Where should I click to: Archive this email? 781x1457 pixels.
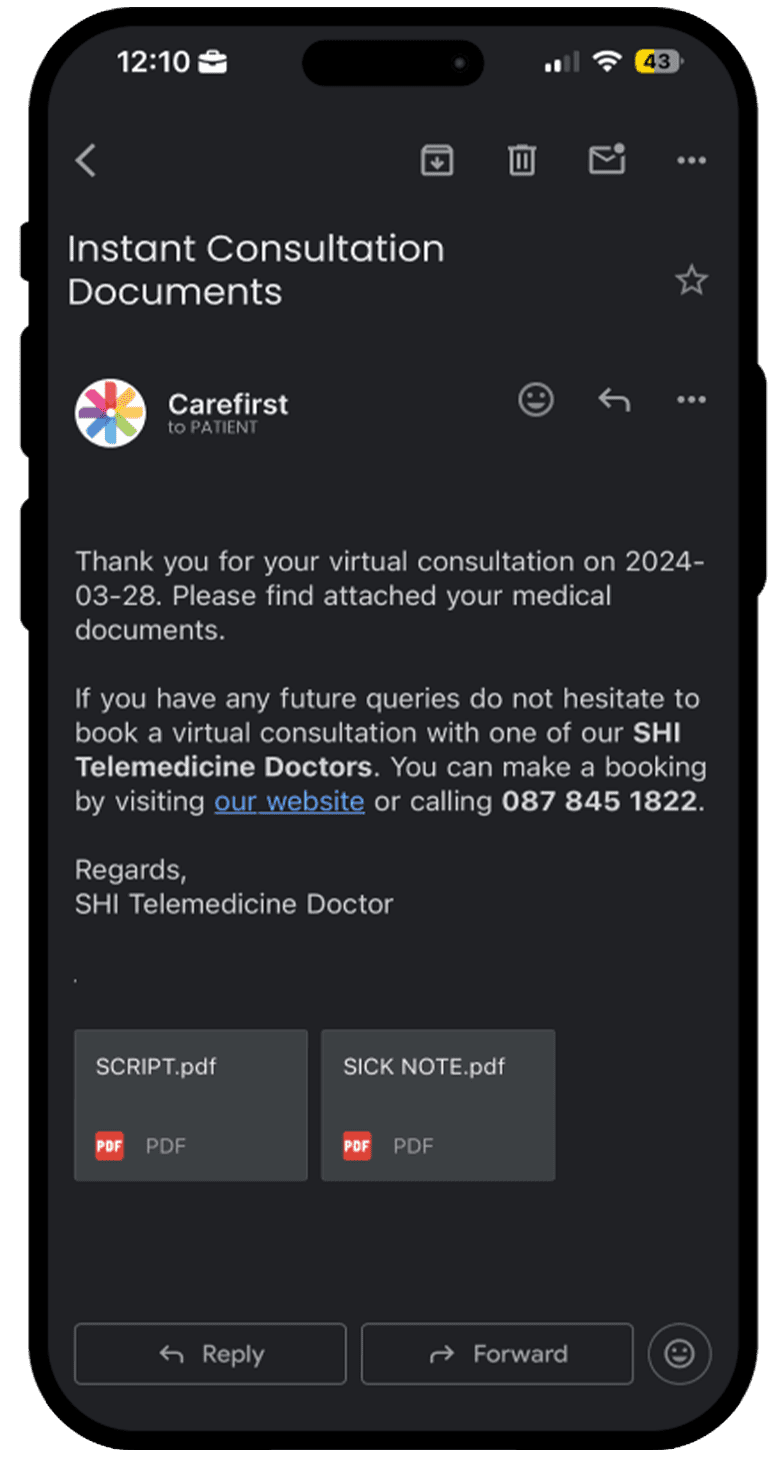tap(437, 160)
